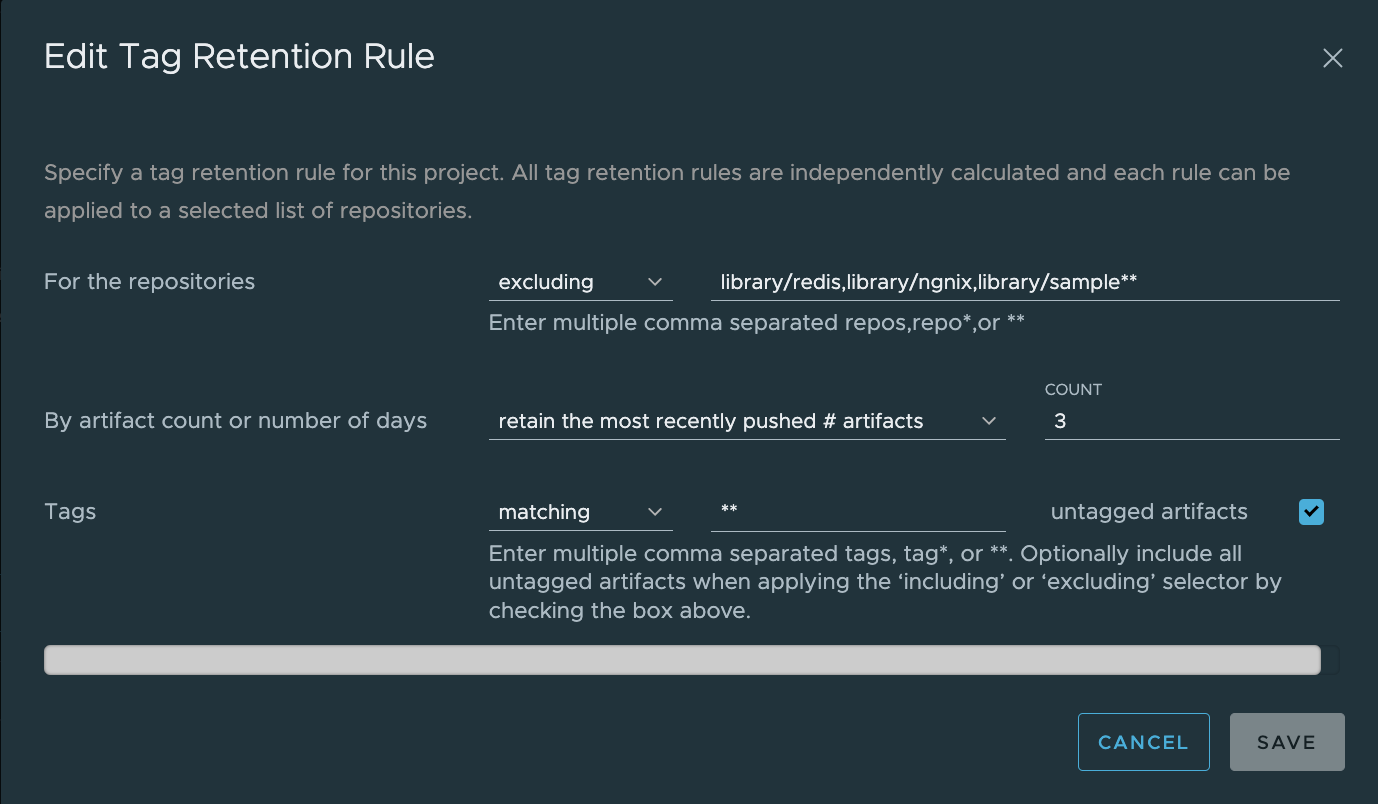Click the tags pattern field containing **
Screen dimensions: 1378x804
click(857, 512)
